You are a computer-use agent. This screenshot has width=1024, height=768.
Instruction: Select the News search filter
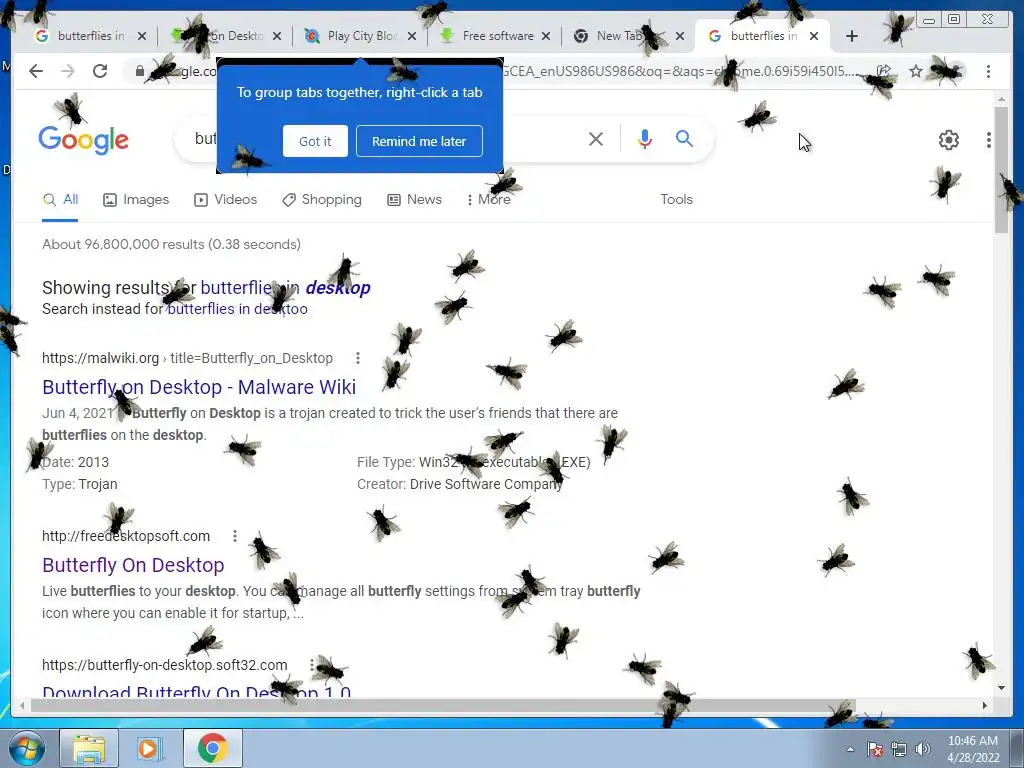tap(415, 200)
